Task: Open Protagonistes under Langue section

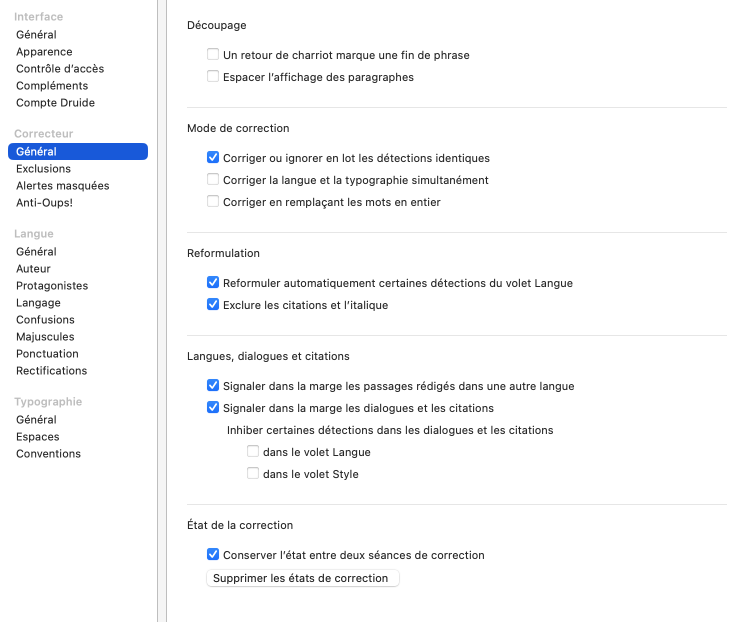Action: [52, 286]
